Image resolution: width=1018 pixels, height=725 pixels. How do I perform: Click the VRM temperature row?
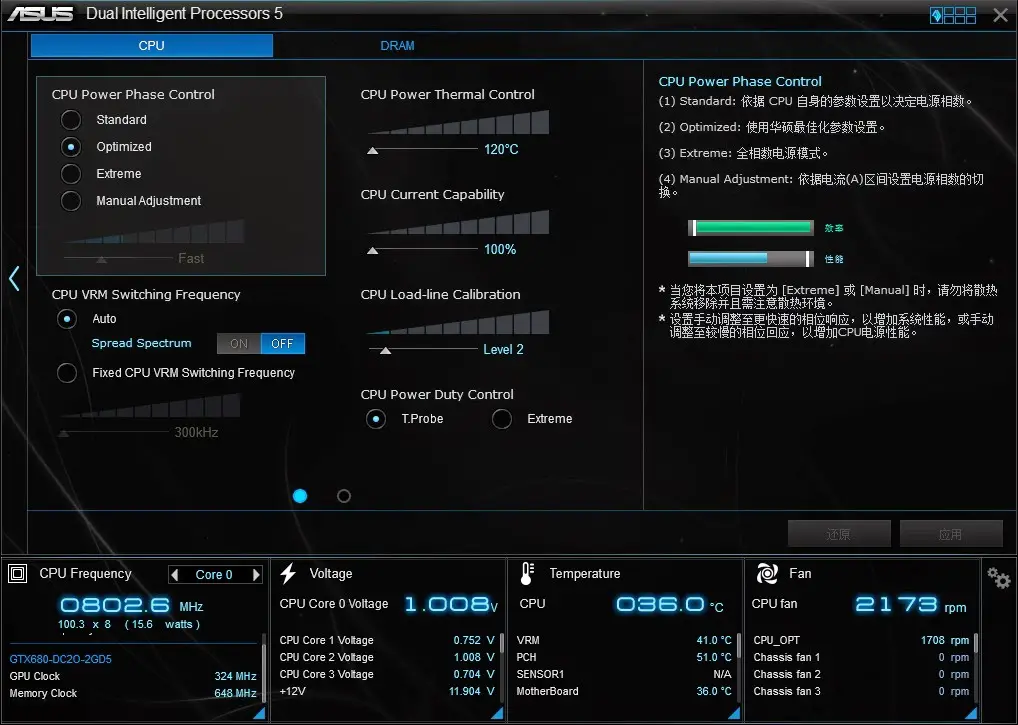[624, 640]
